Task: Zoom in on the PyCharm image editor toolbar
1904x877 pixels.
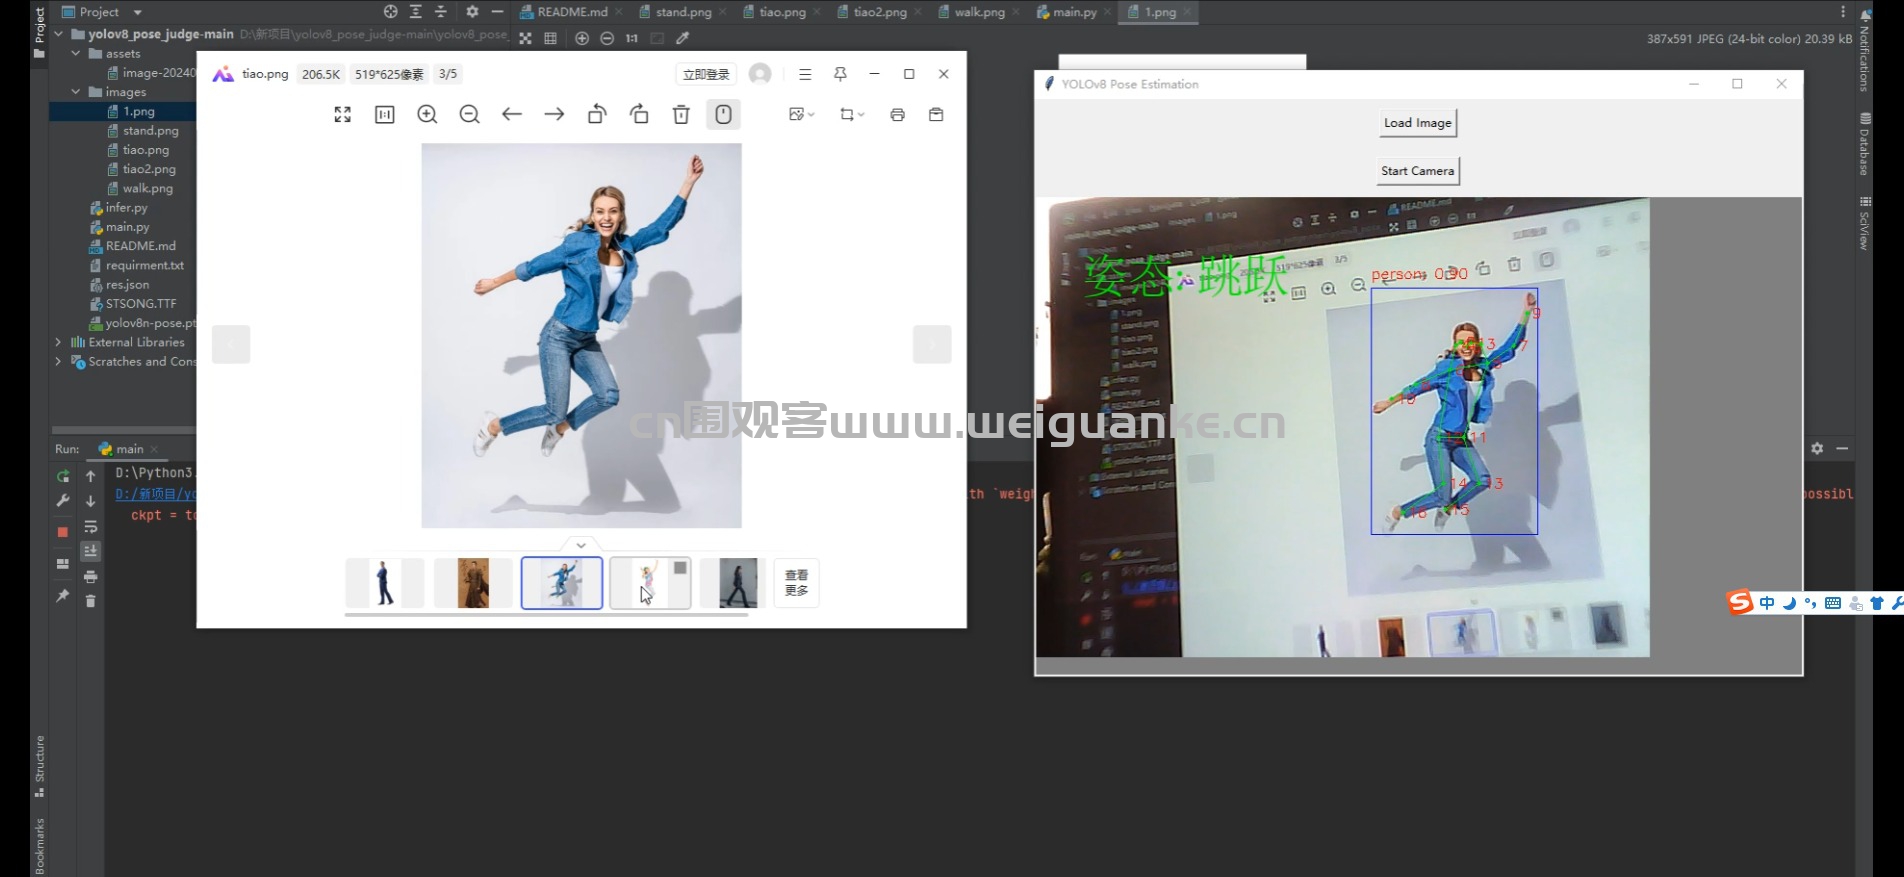Action: coord(582,38)
